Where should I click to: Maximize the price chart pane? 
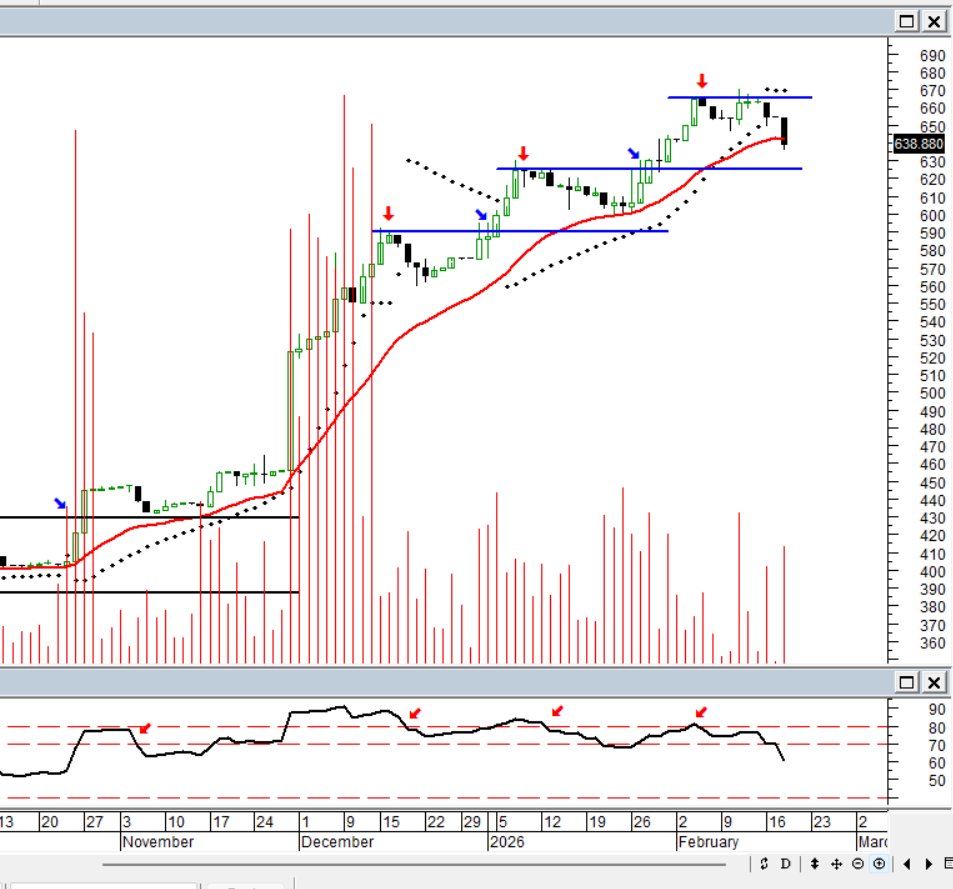coord(906,22)
